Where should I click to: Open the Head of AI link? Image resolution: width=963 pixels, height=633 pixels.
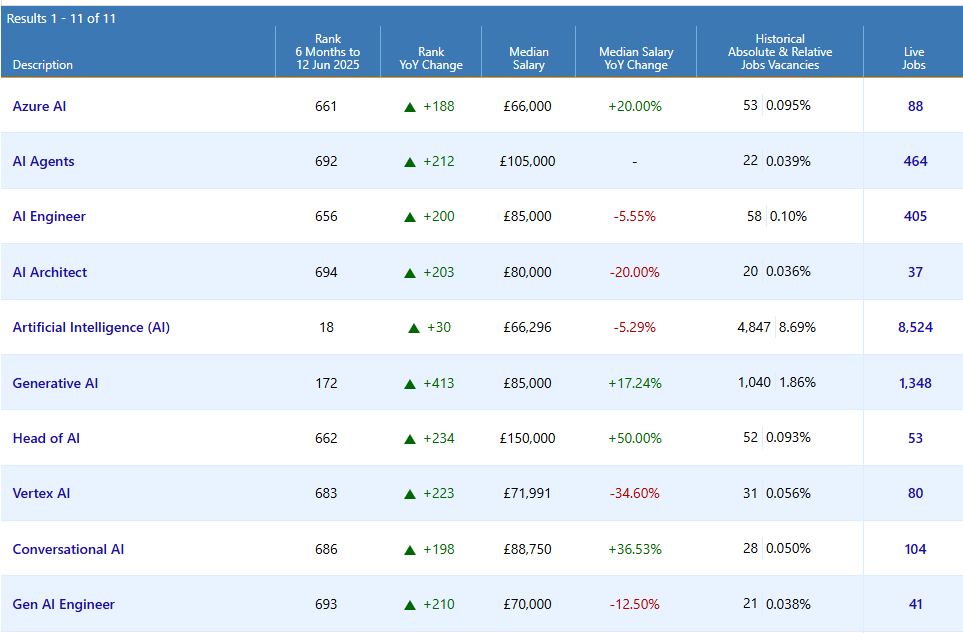pyautogui.click(x=46, y=438)
